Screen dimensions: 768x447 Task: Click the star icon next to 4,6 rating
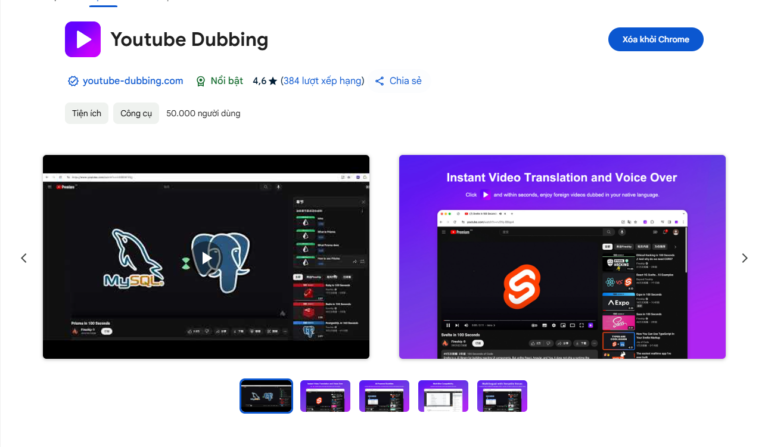(272, 81)
